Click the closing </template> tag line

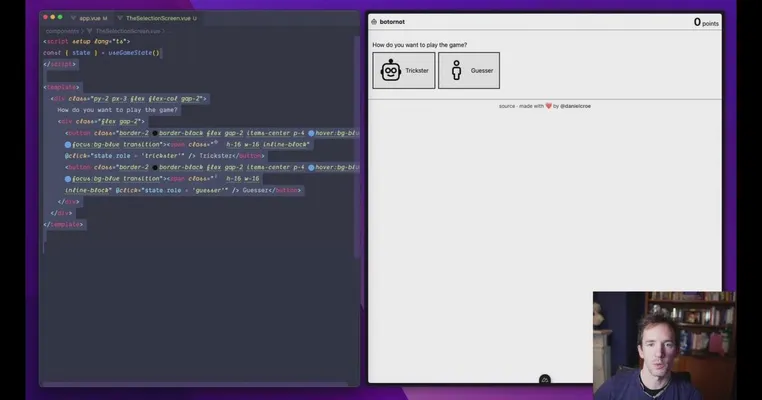(x=63, y=225)
